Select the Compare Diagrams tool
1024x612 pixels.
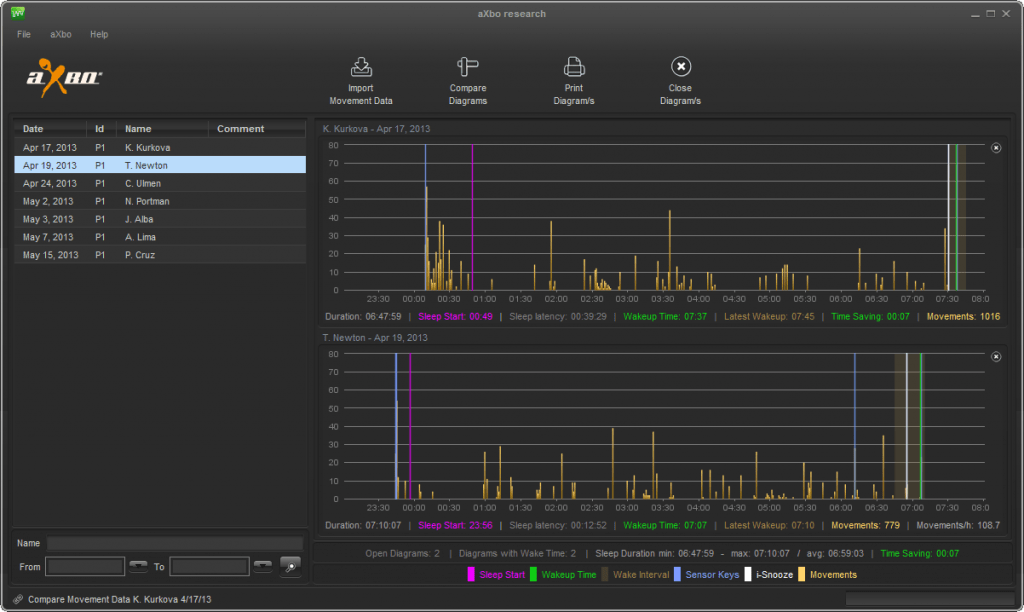click(x=467, y=70)
